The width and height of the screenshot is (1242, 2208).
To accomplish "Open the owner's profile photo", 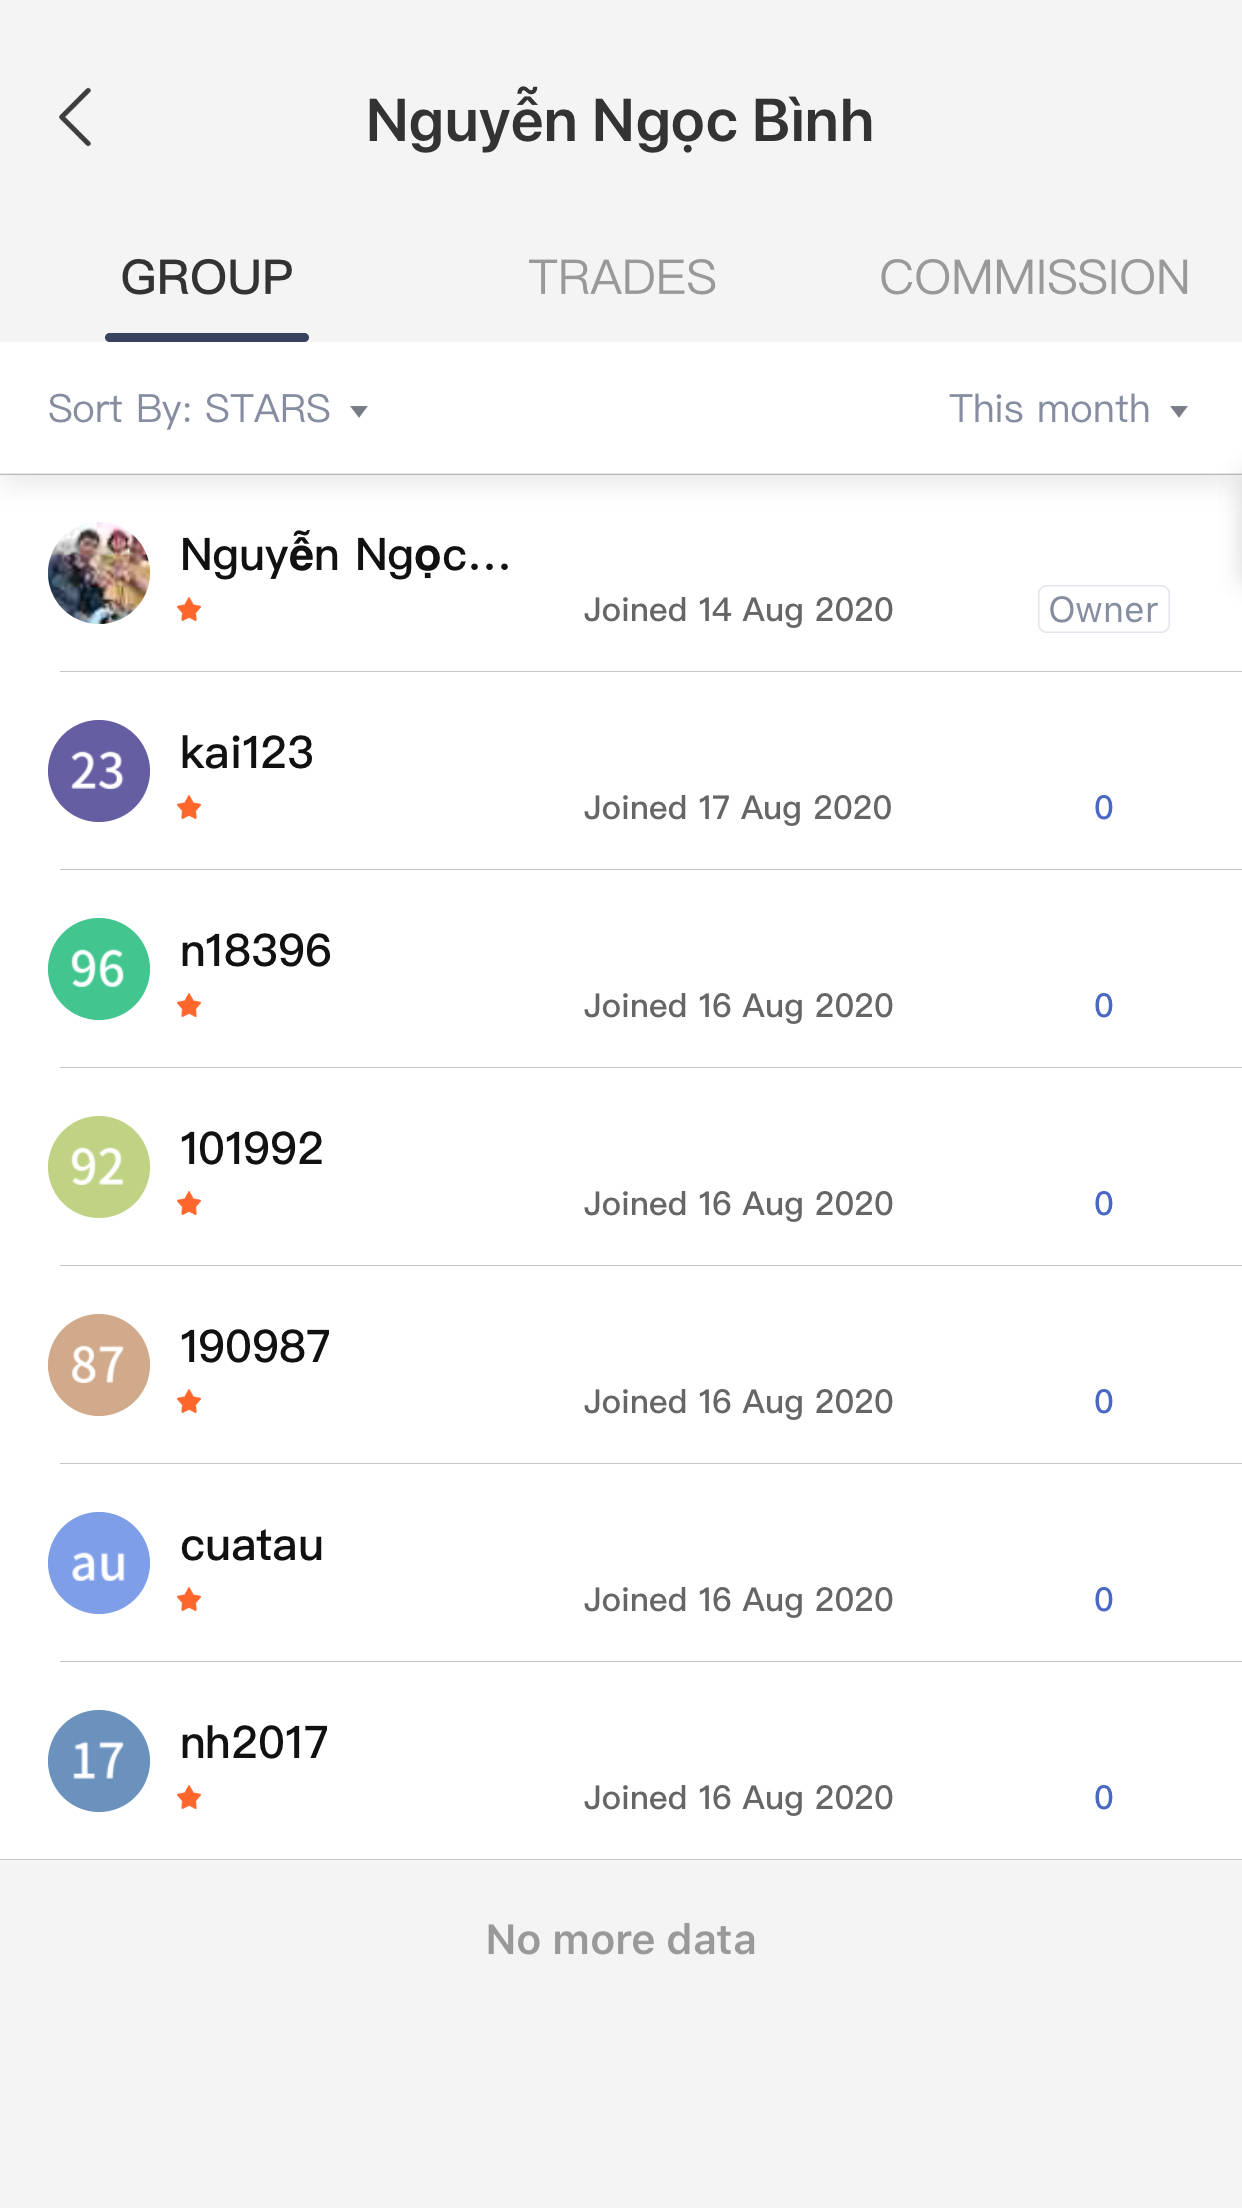I will click(99, 573).
